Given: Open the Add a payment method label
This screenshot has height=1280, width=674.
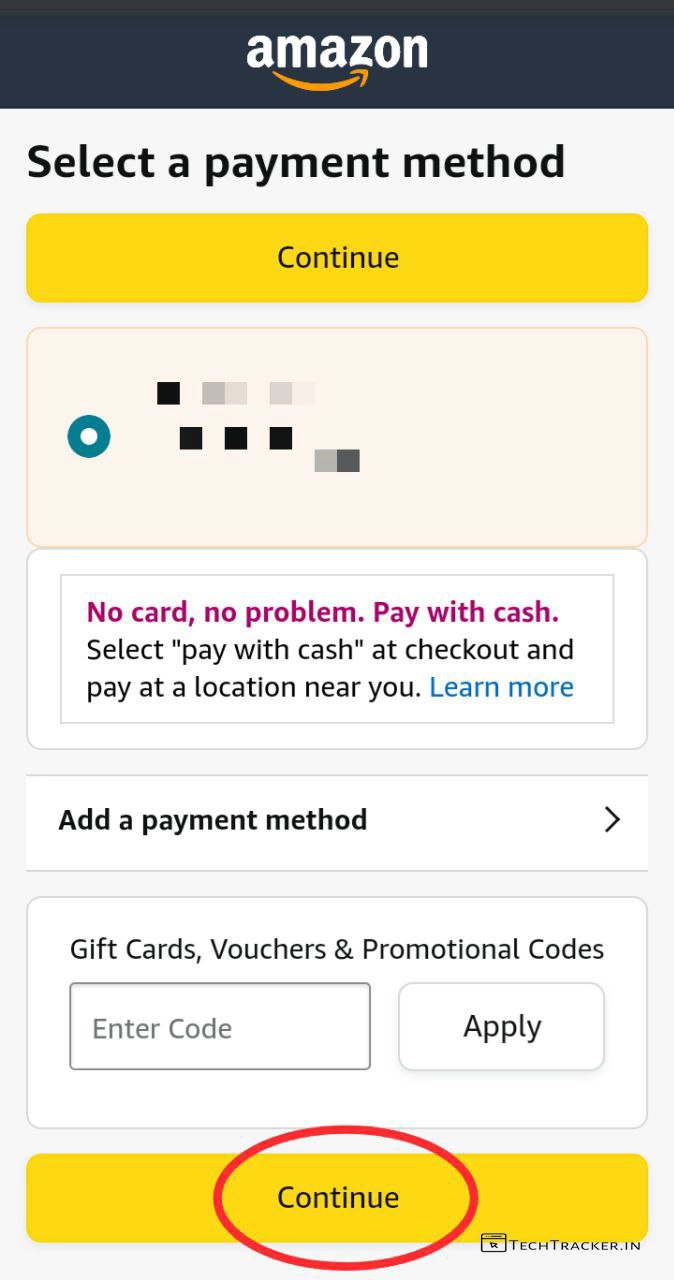Looking at the screenshot, I should tap(213, 820).
